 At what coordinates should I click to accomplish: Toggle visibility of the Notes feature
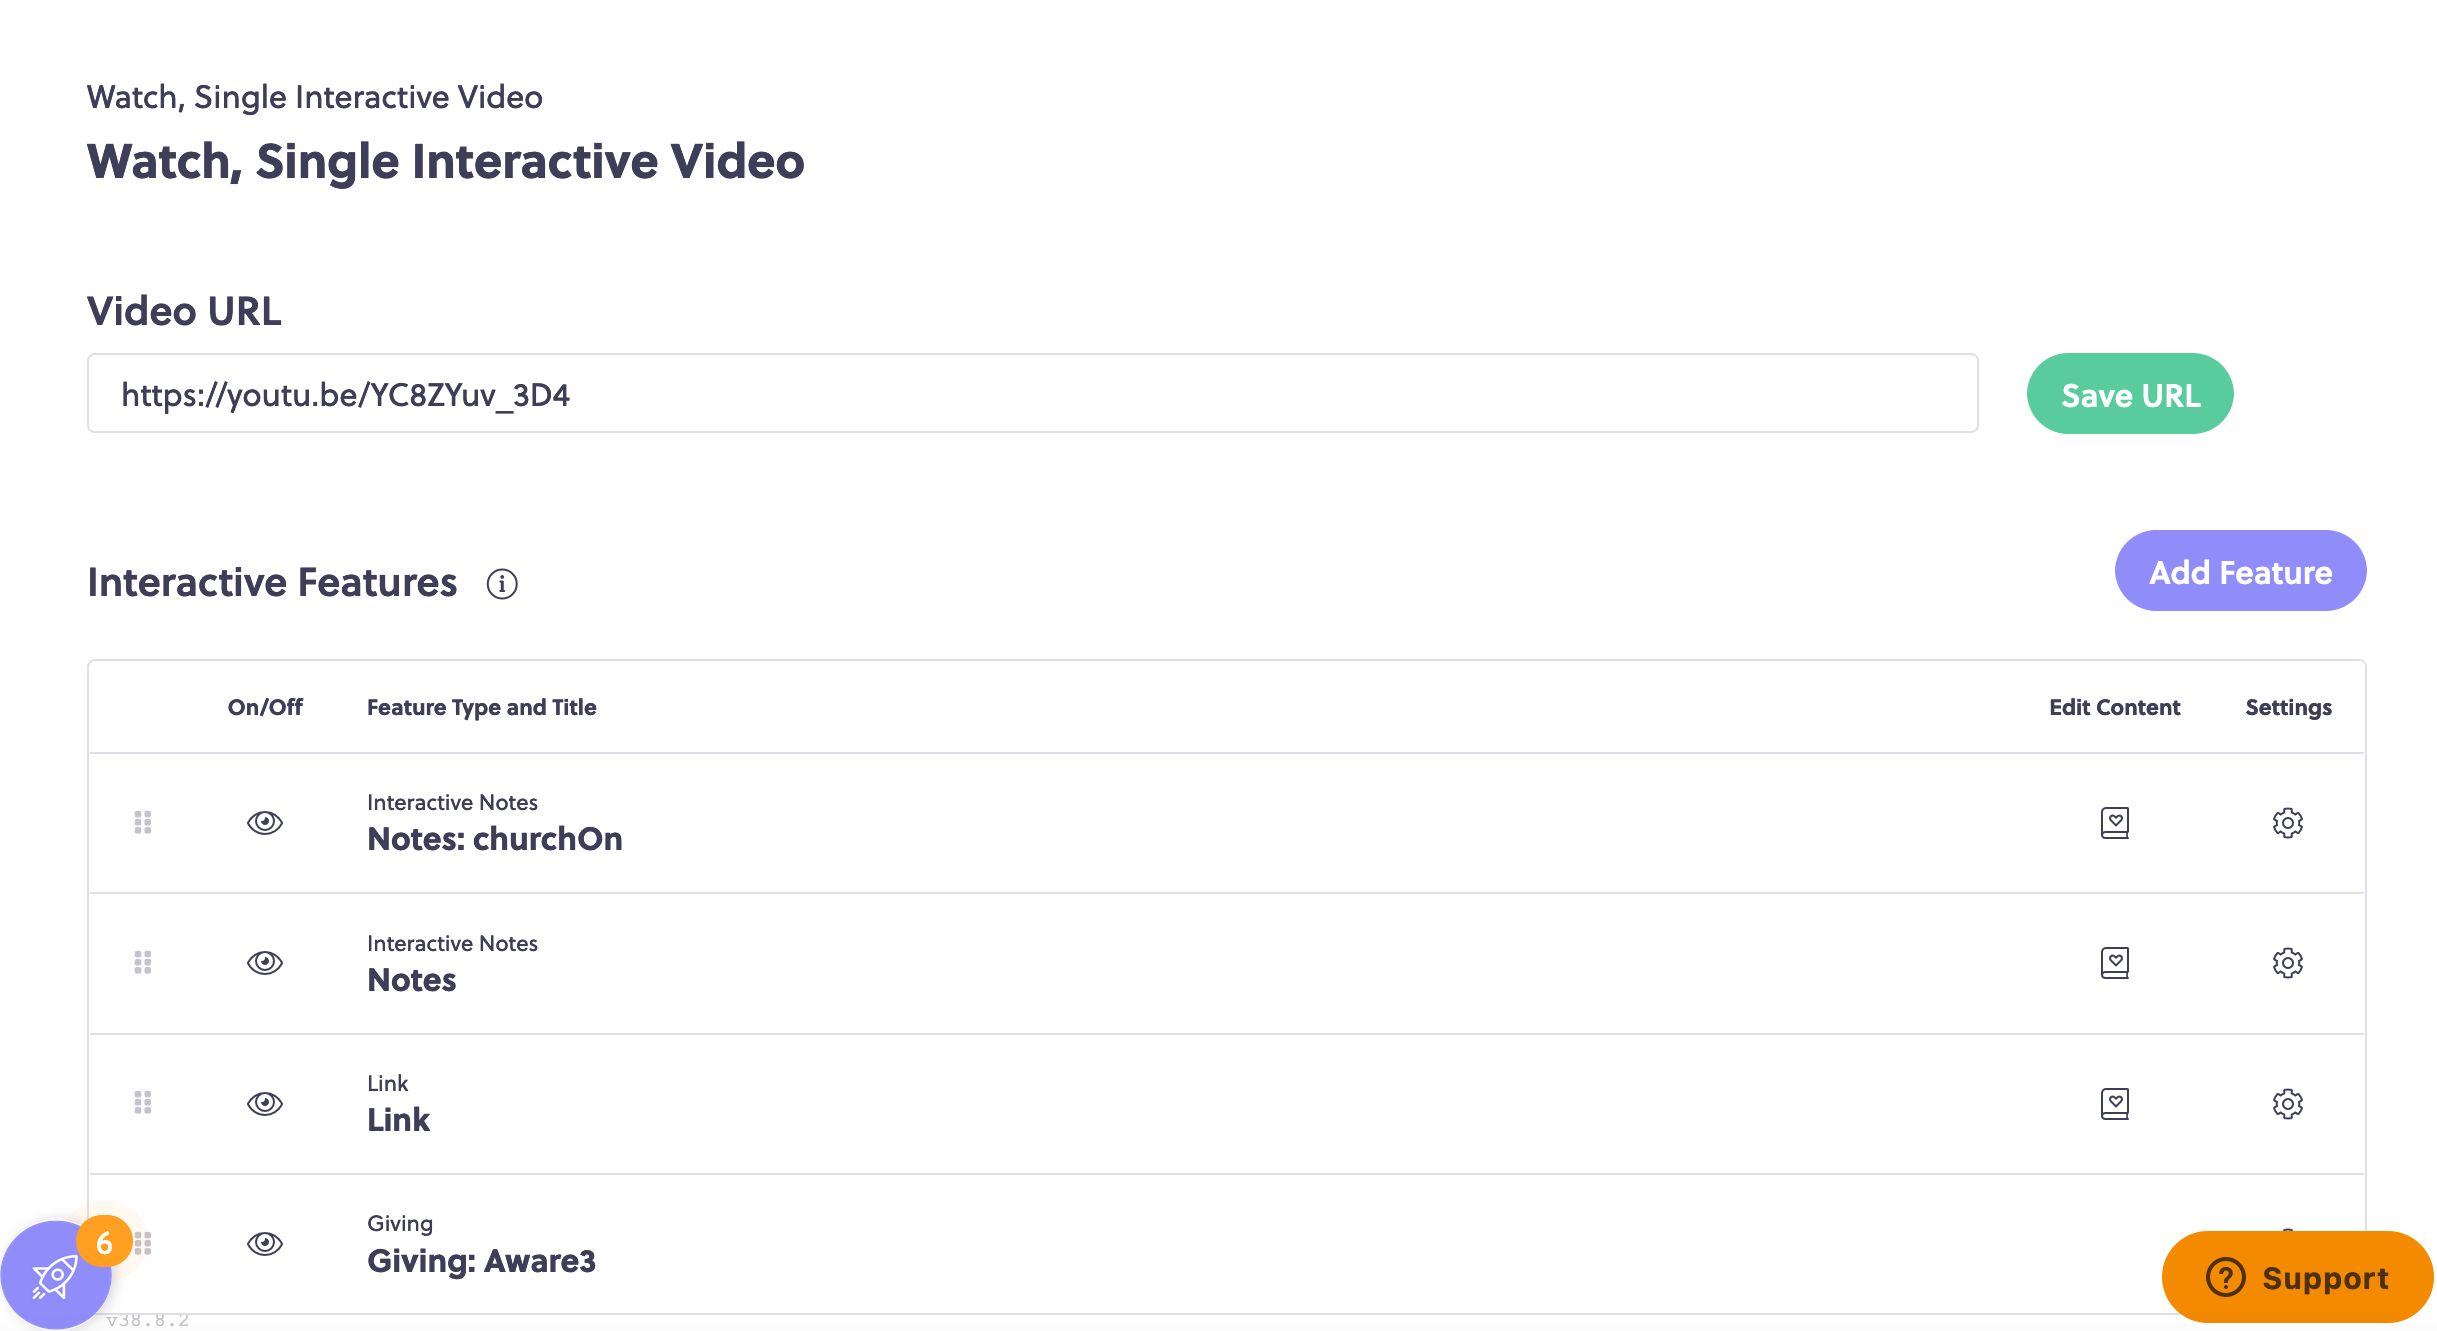pyautogui.click(x=265, y=962)
